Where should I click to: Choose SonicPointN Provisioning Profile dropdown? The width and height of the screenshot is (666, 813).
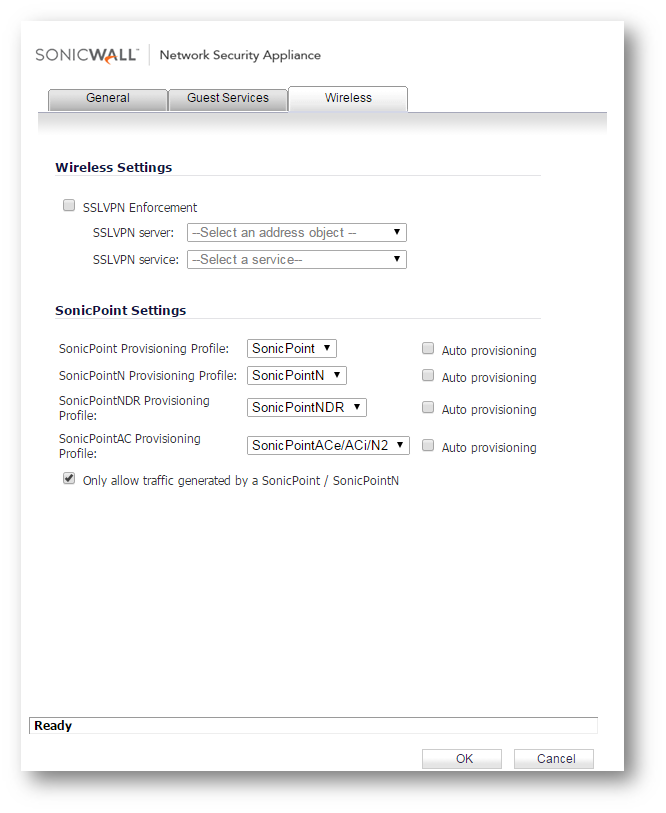[297, 376]
